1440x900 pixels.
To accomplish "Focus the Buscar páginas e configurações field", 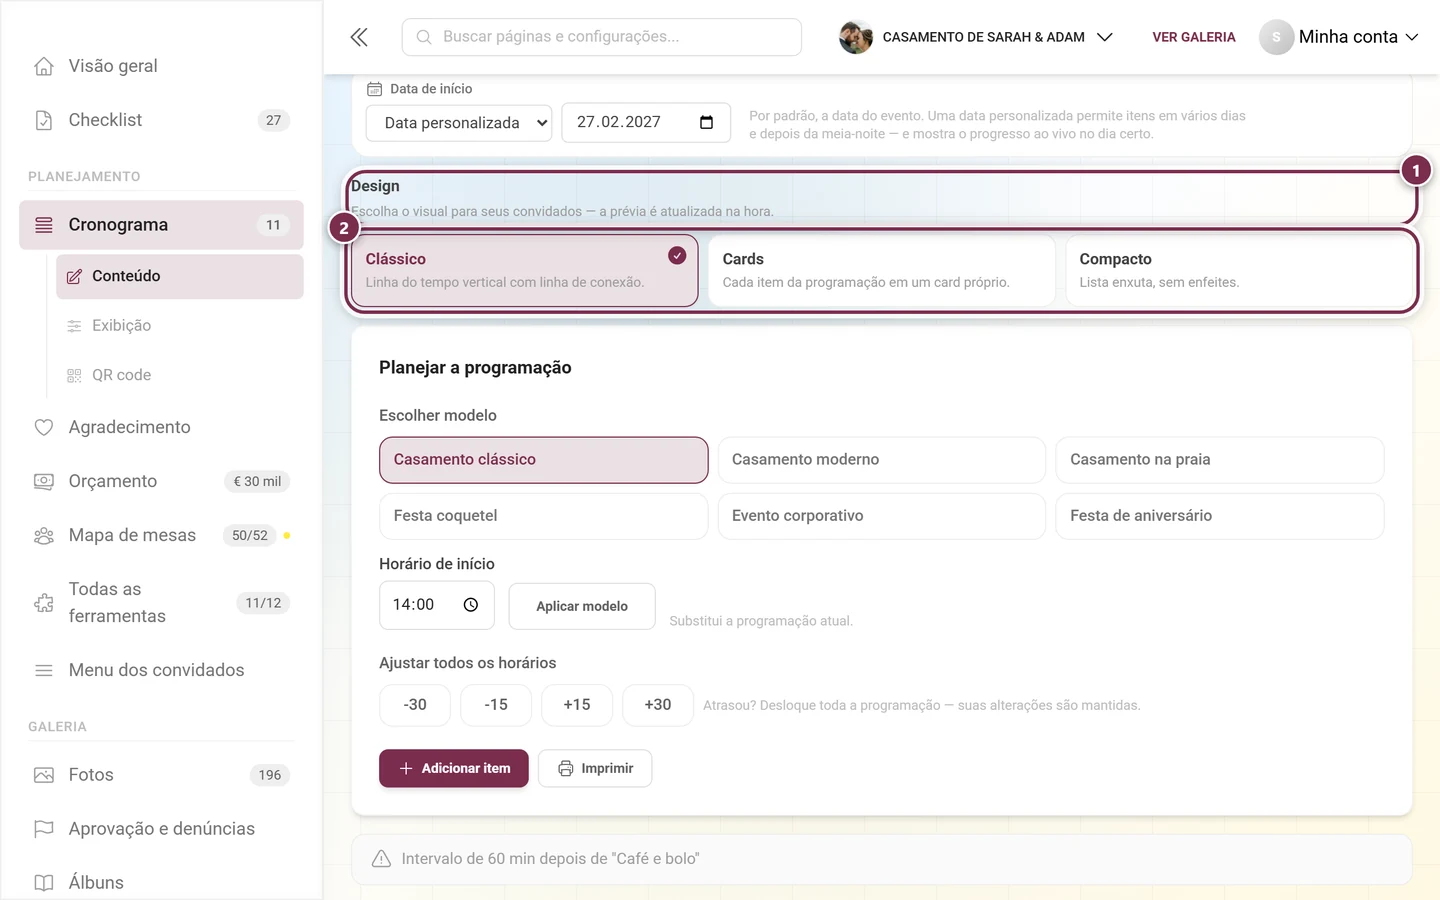I will pos(602,37).
